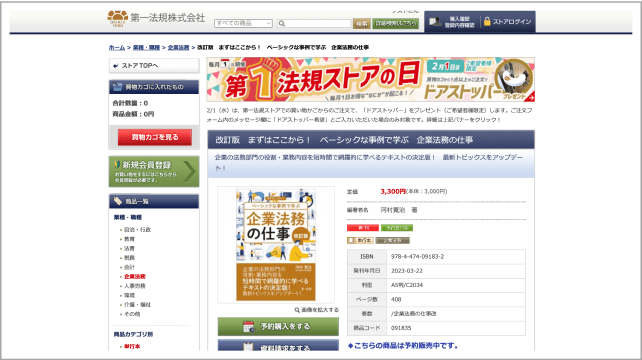Click the product code 091835
This screenshot has height=360, width=642.
pos(401,328)
